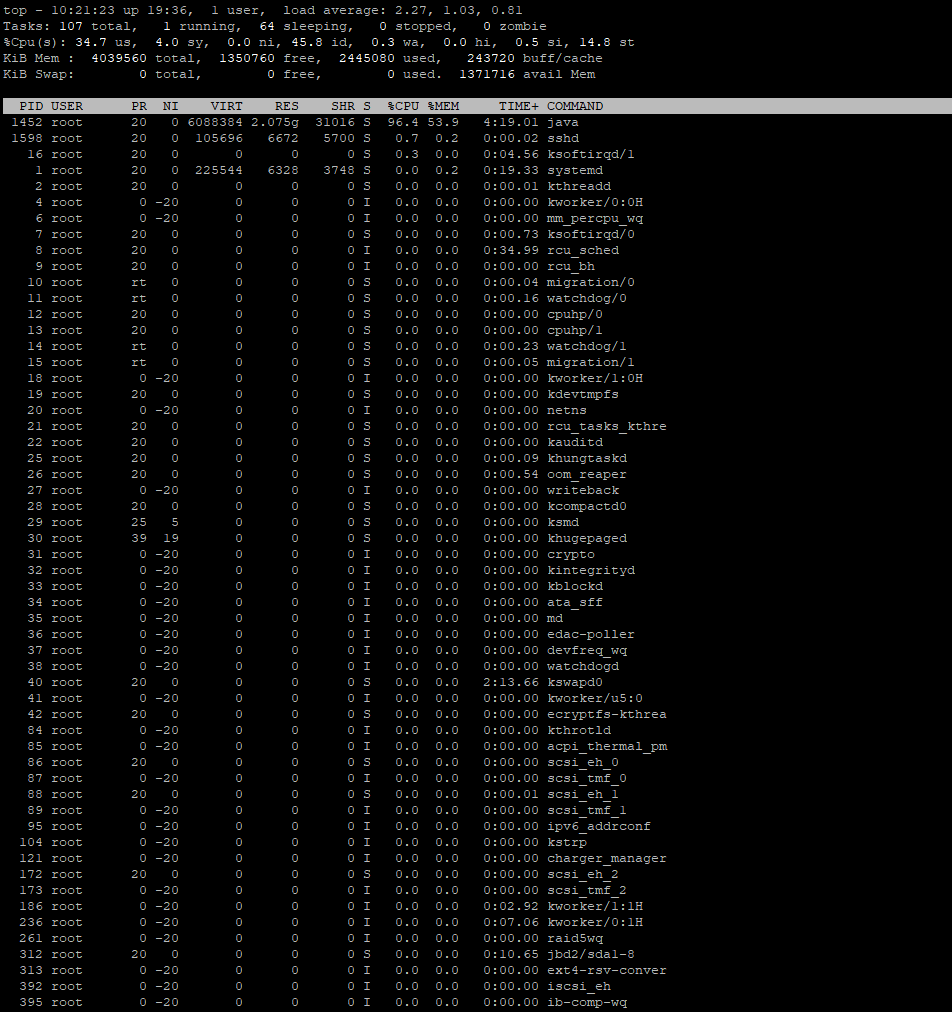The width and height of the screenshot is (952, 1012).
Task: Click the TIME+ column header
Action: (x=519, y=106)
